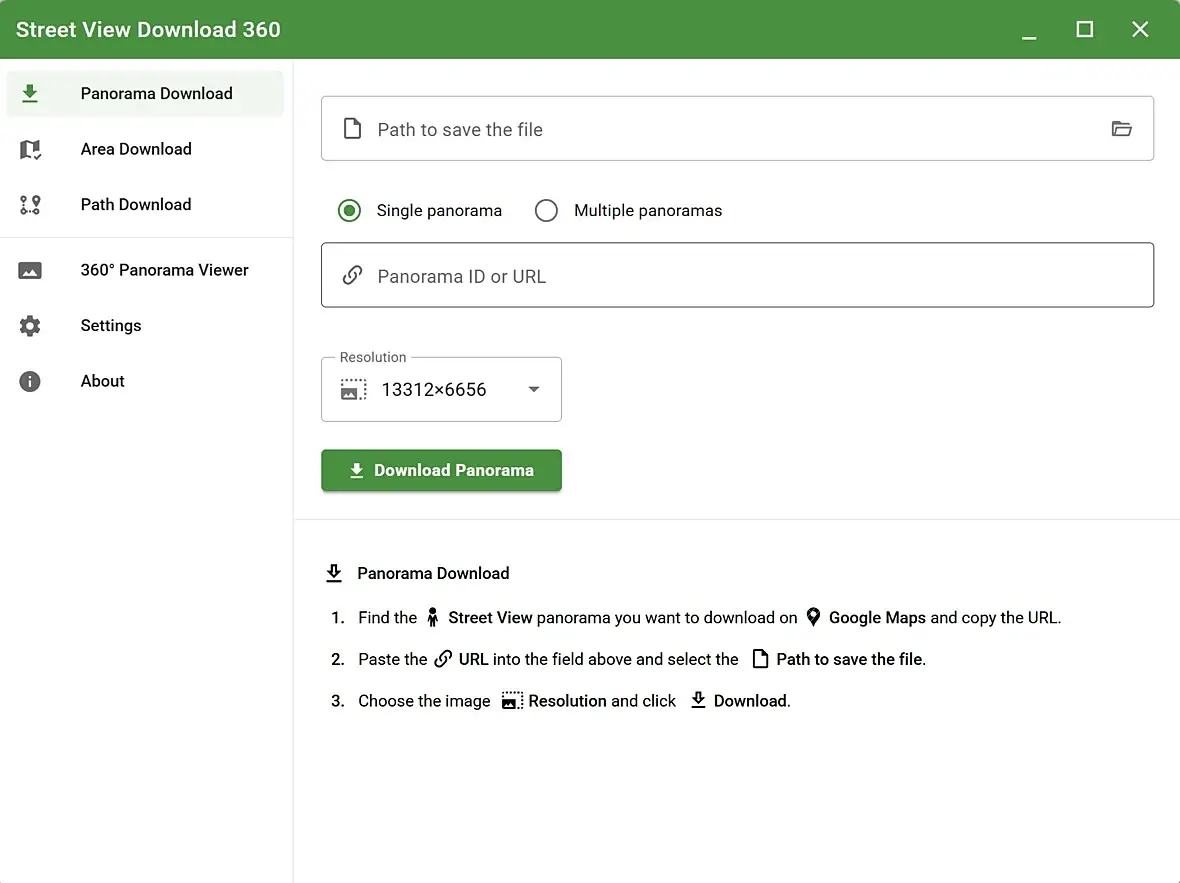Viewport: 1180px width, 883px height.
Task: Select the Single panorama radio button
Action: [x=349, y=211]
